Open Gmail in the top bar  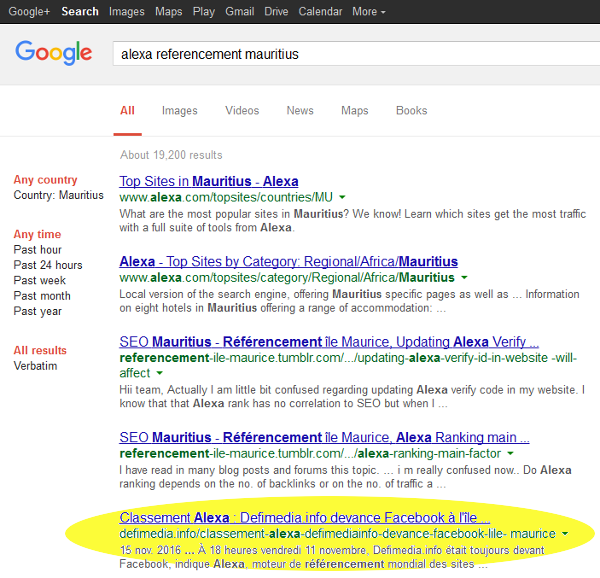pos(240,11)
